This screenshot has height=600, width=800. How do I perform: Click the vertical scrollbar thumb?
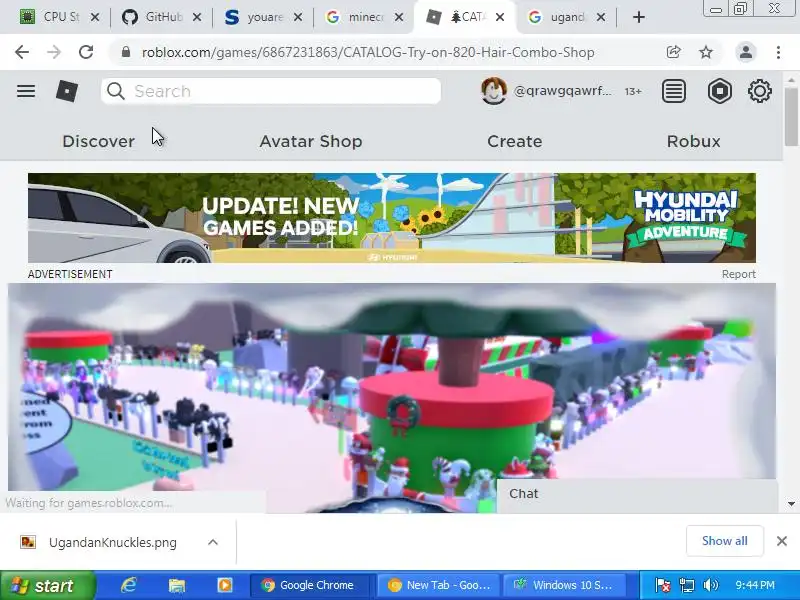[x=791, y=117]
